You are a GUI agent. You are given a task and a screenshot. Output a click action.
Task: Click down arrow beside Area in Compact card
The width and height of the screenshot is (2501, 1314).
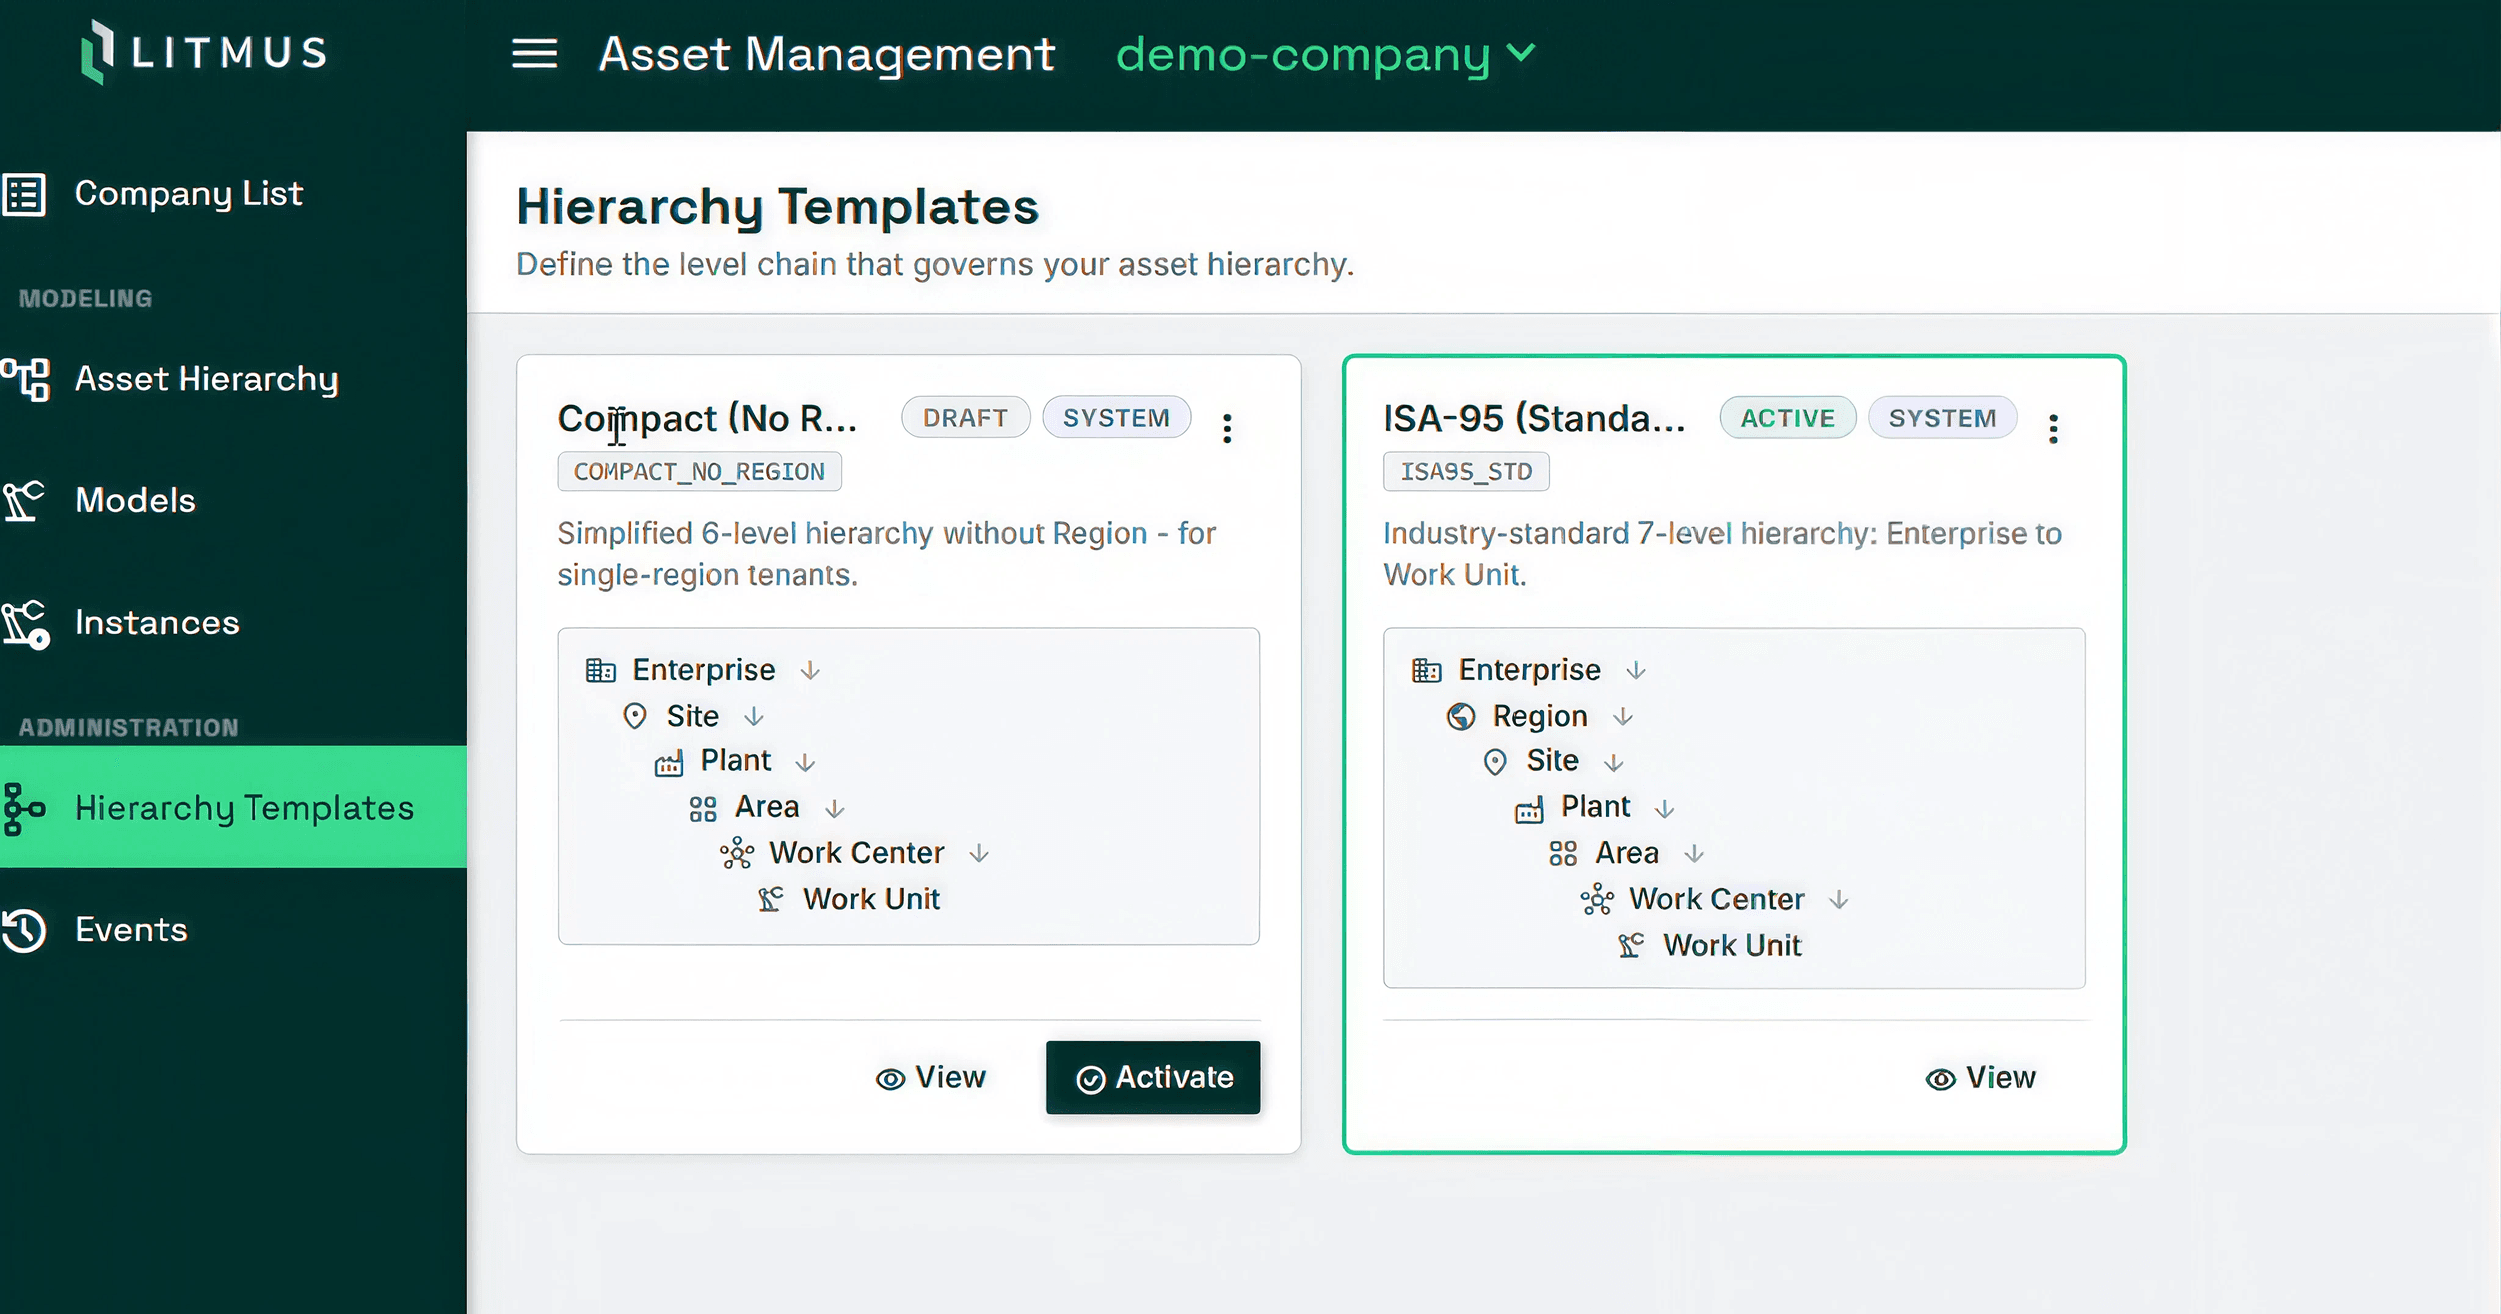click(x=835, y=809)
